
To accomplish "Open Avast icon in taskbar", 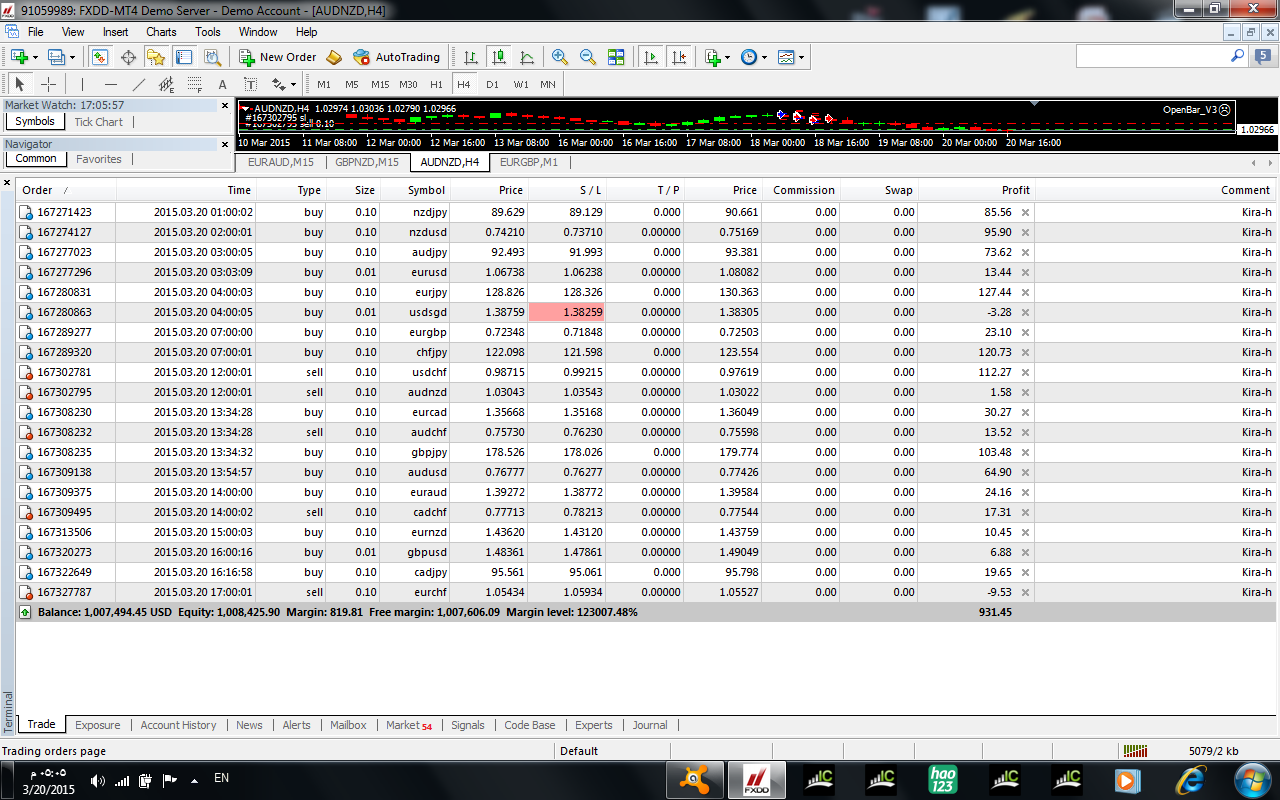I will click(694, 780).
